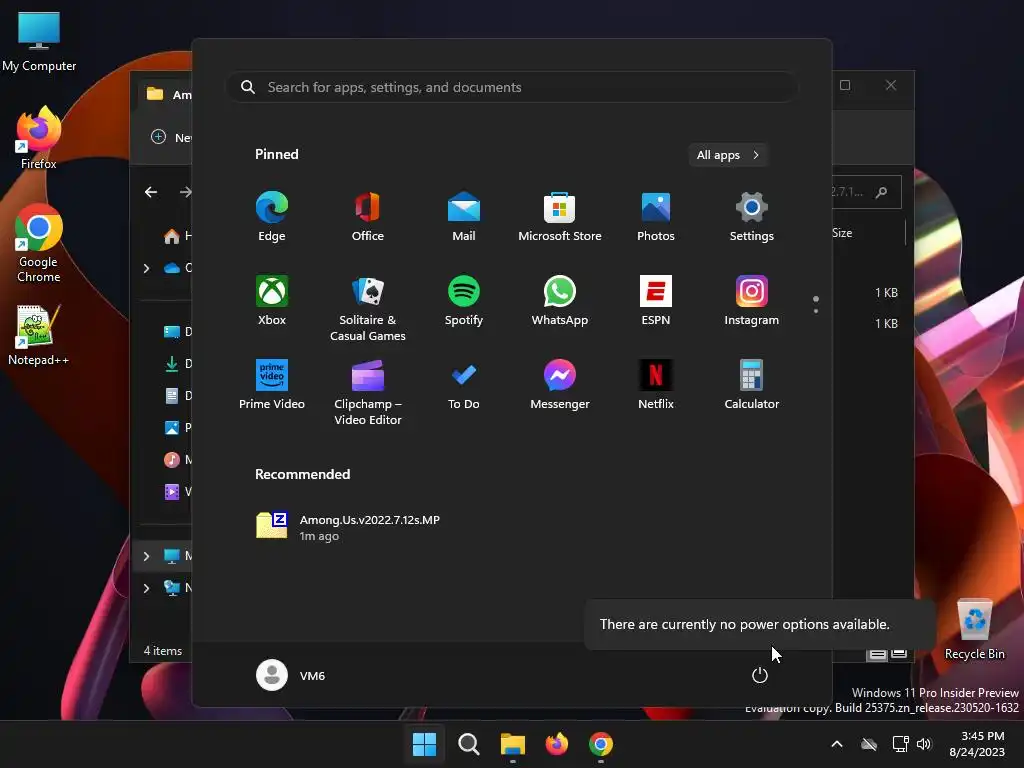
Task: Open Google Chrome from the taskbar
Action: point(601,744)
